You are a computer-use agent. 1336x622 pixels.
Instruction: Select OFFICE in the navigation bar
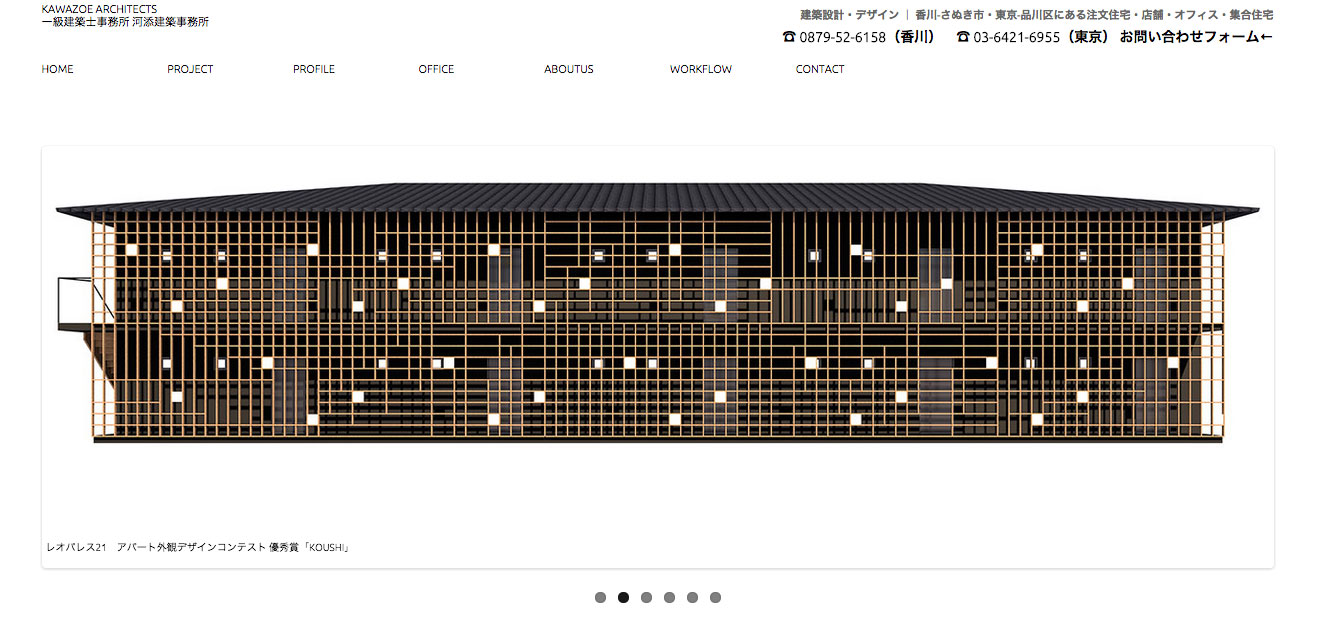tap(436, 69)
